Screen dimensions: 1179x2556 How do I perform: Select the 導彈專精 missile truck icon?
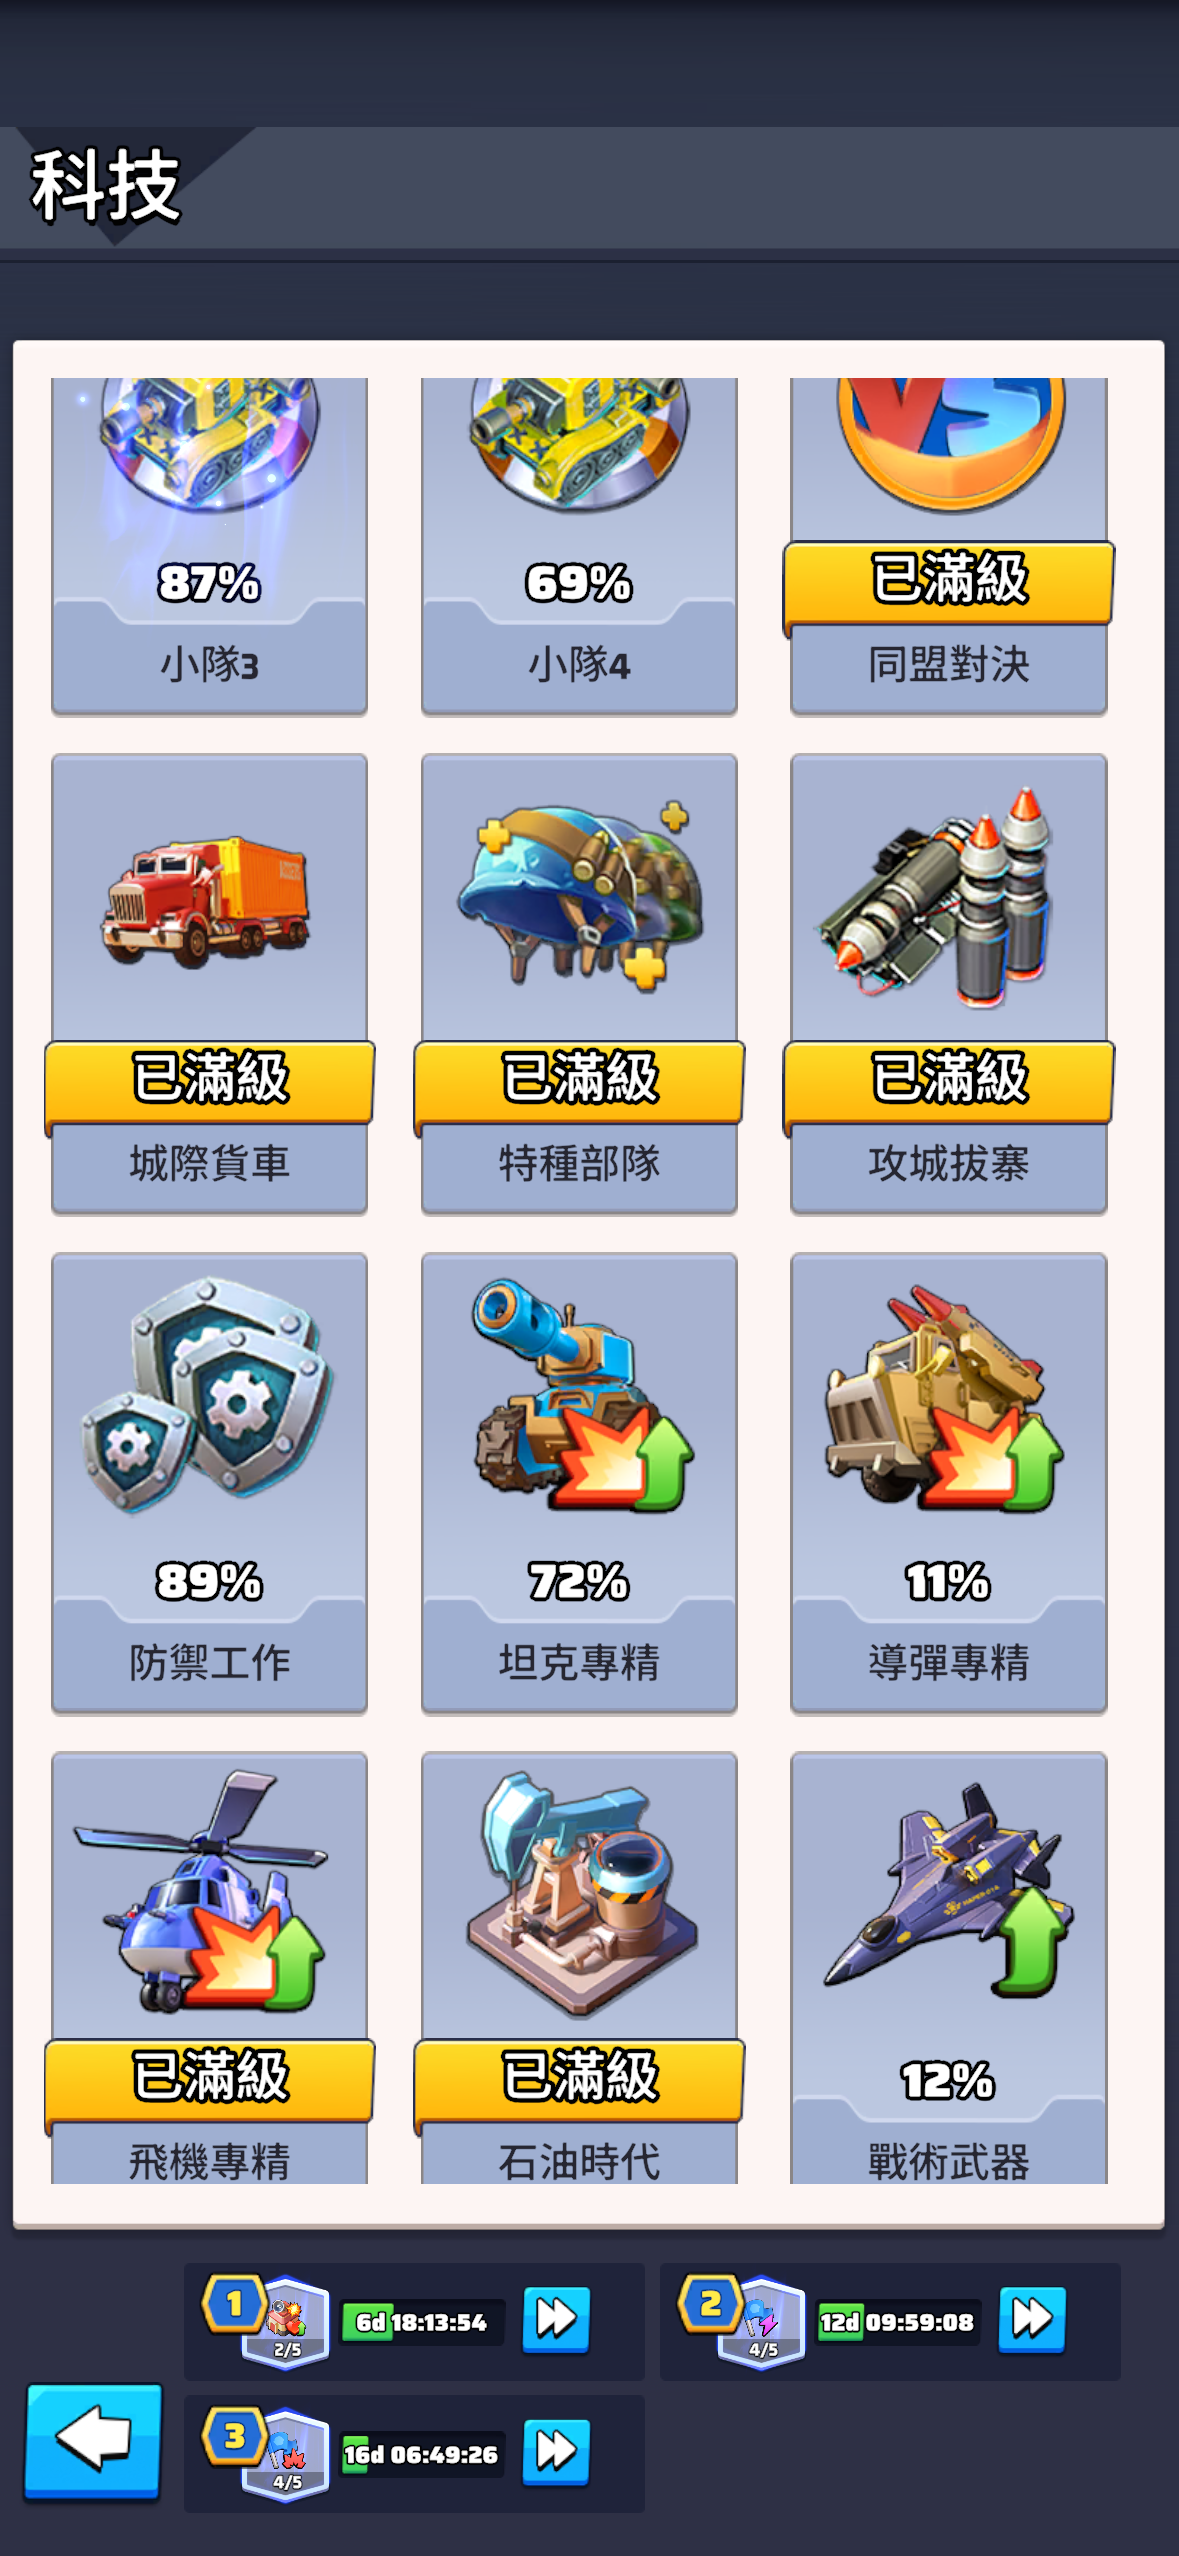[944, 1400]
